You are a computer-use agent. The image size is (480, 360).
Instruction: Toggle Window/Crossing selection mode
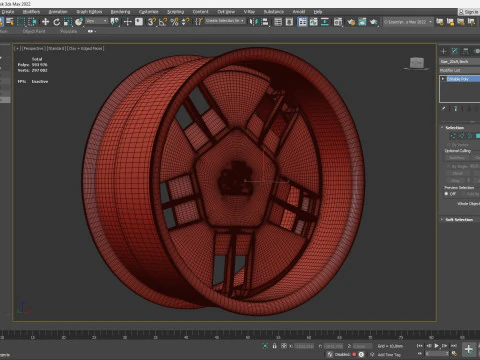coord(32,22)
